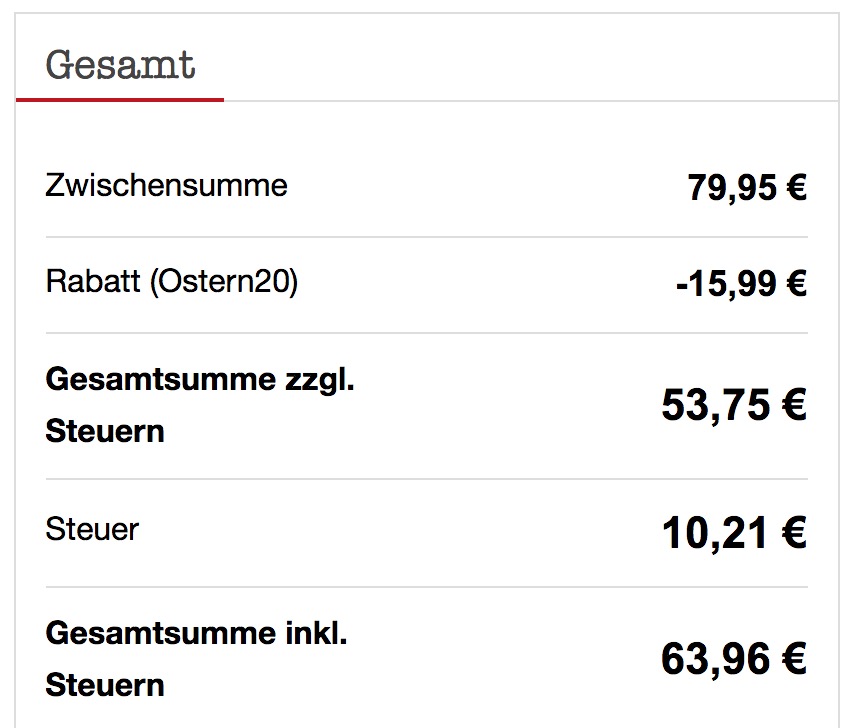854x728 pixels.
Task: Click the word "Rabatt" in discount row
Action: coord(93,282)
